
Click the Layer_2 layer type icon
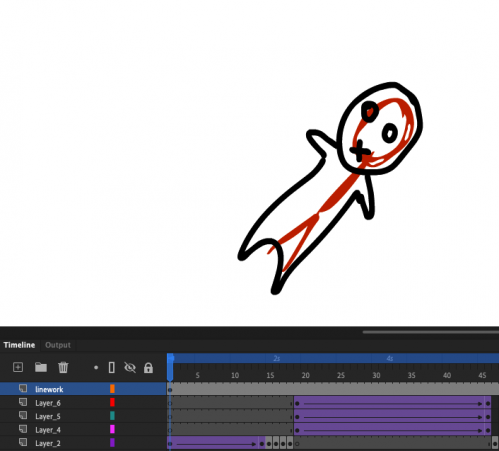click(23, 443)
